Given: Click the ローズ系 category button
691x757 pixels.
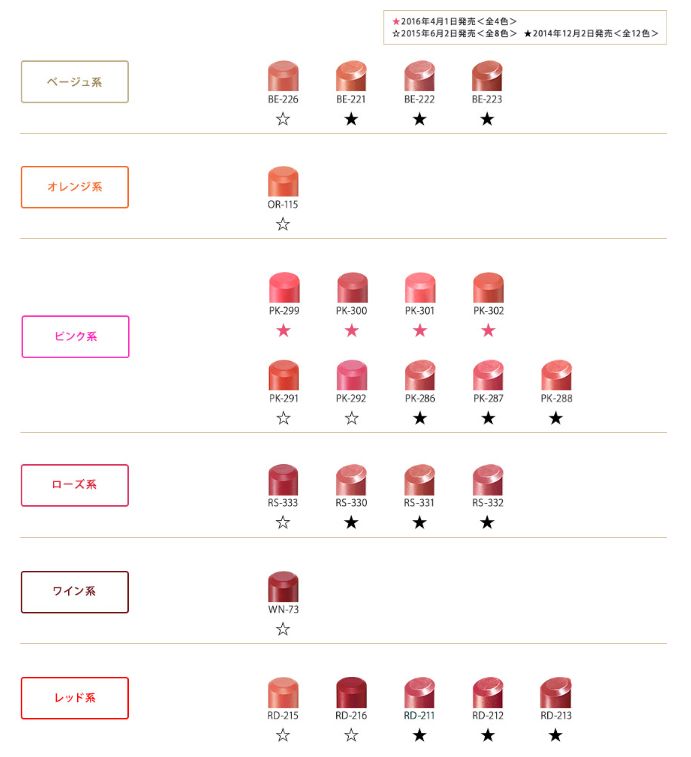Looking at the screenshot, I should (x=75, y=485).
